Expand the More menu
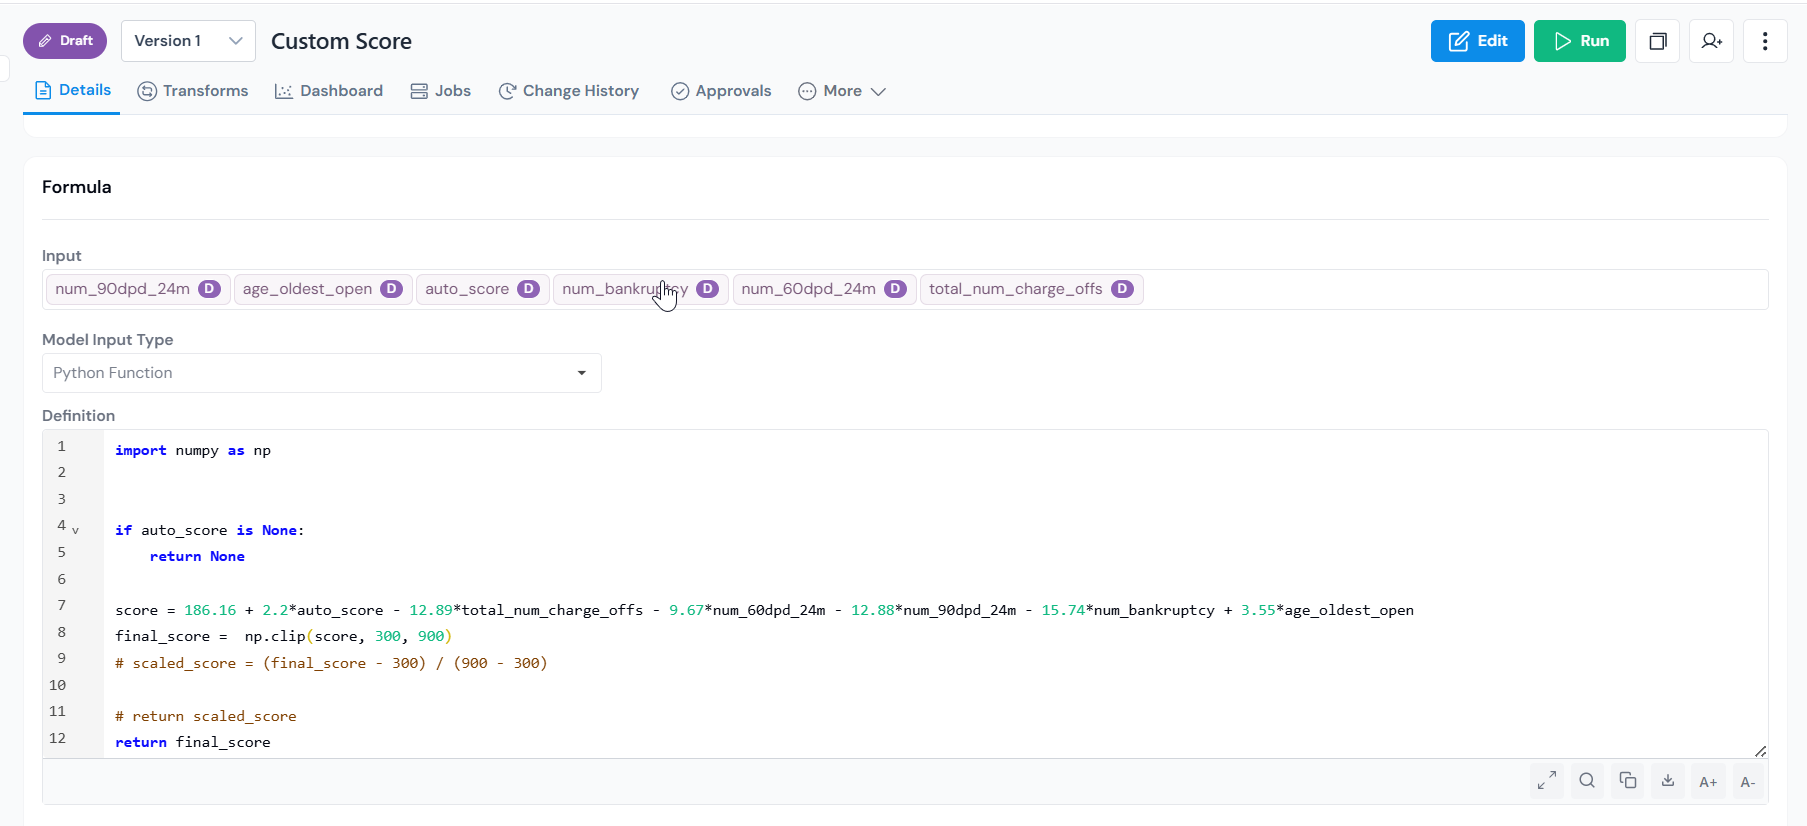This screenshot has height=826, width=1807. point(842,91)
